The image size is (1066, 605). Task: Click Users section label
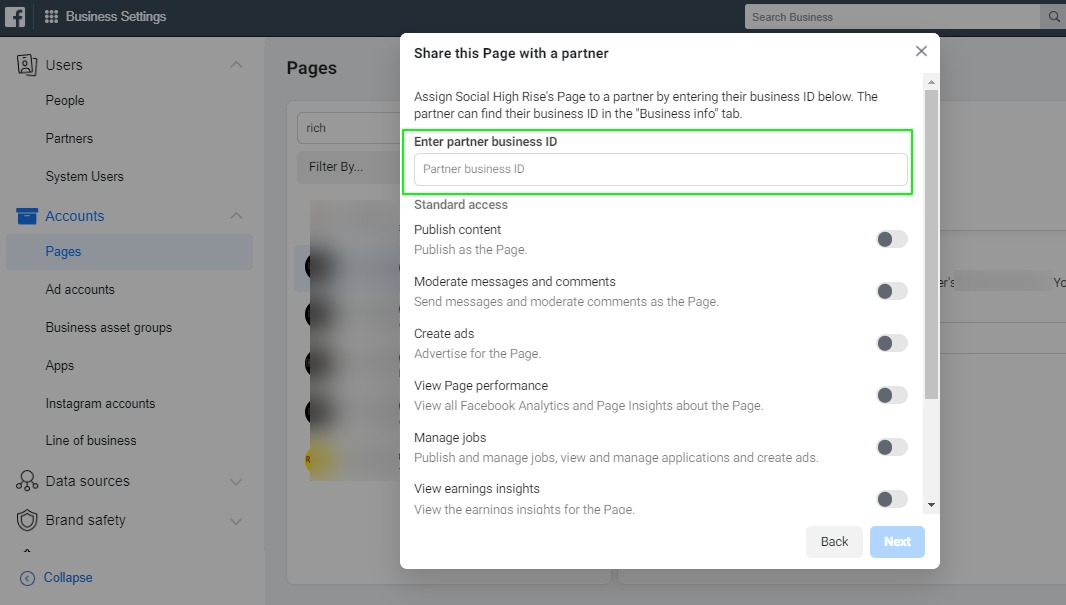[x=64, y=65]
